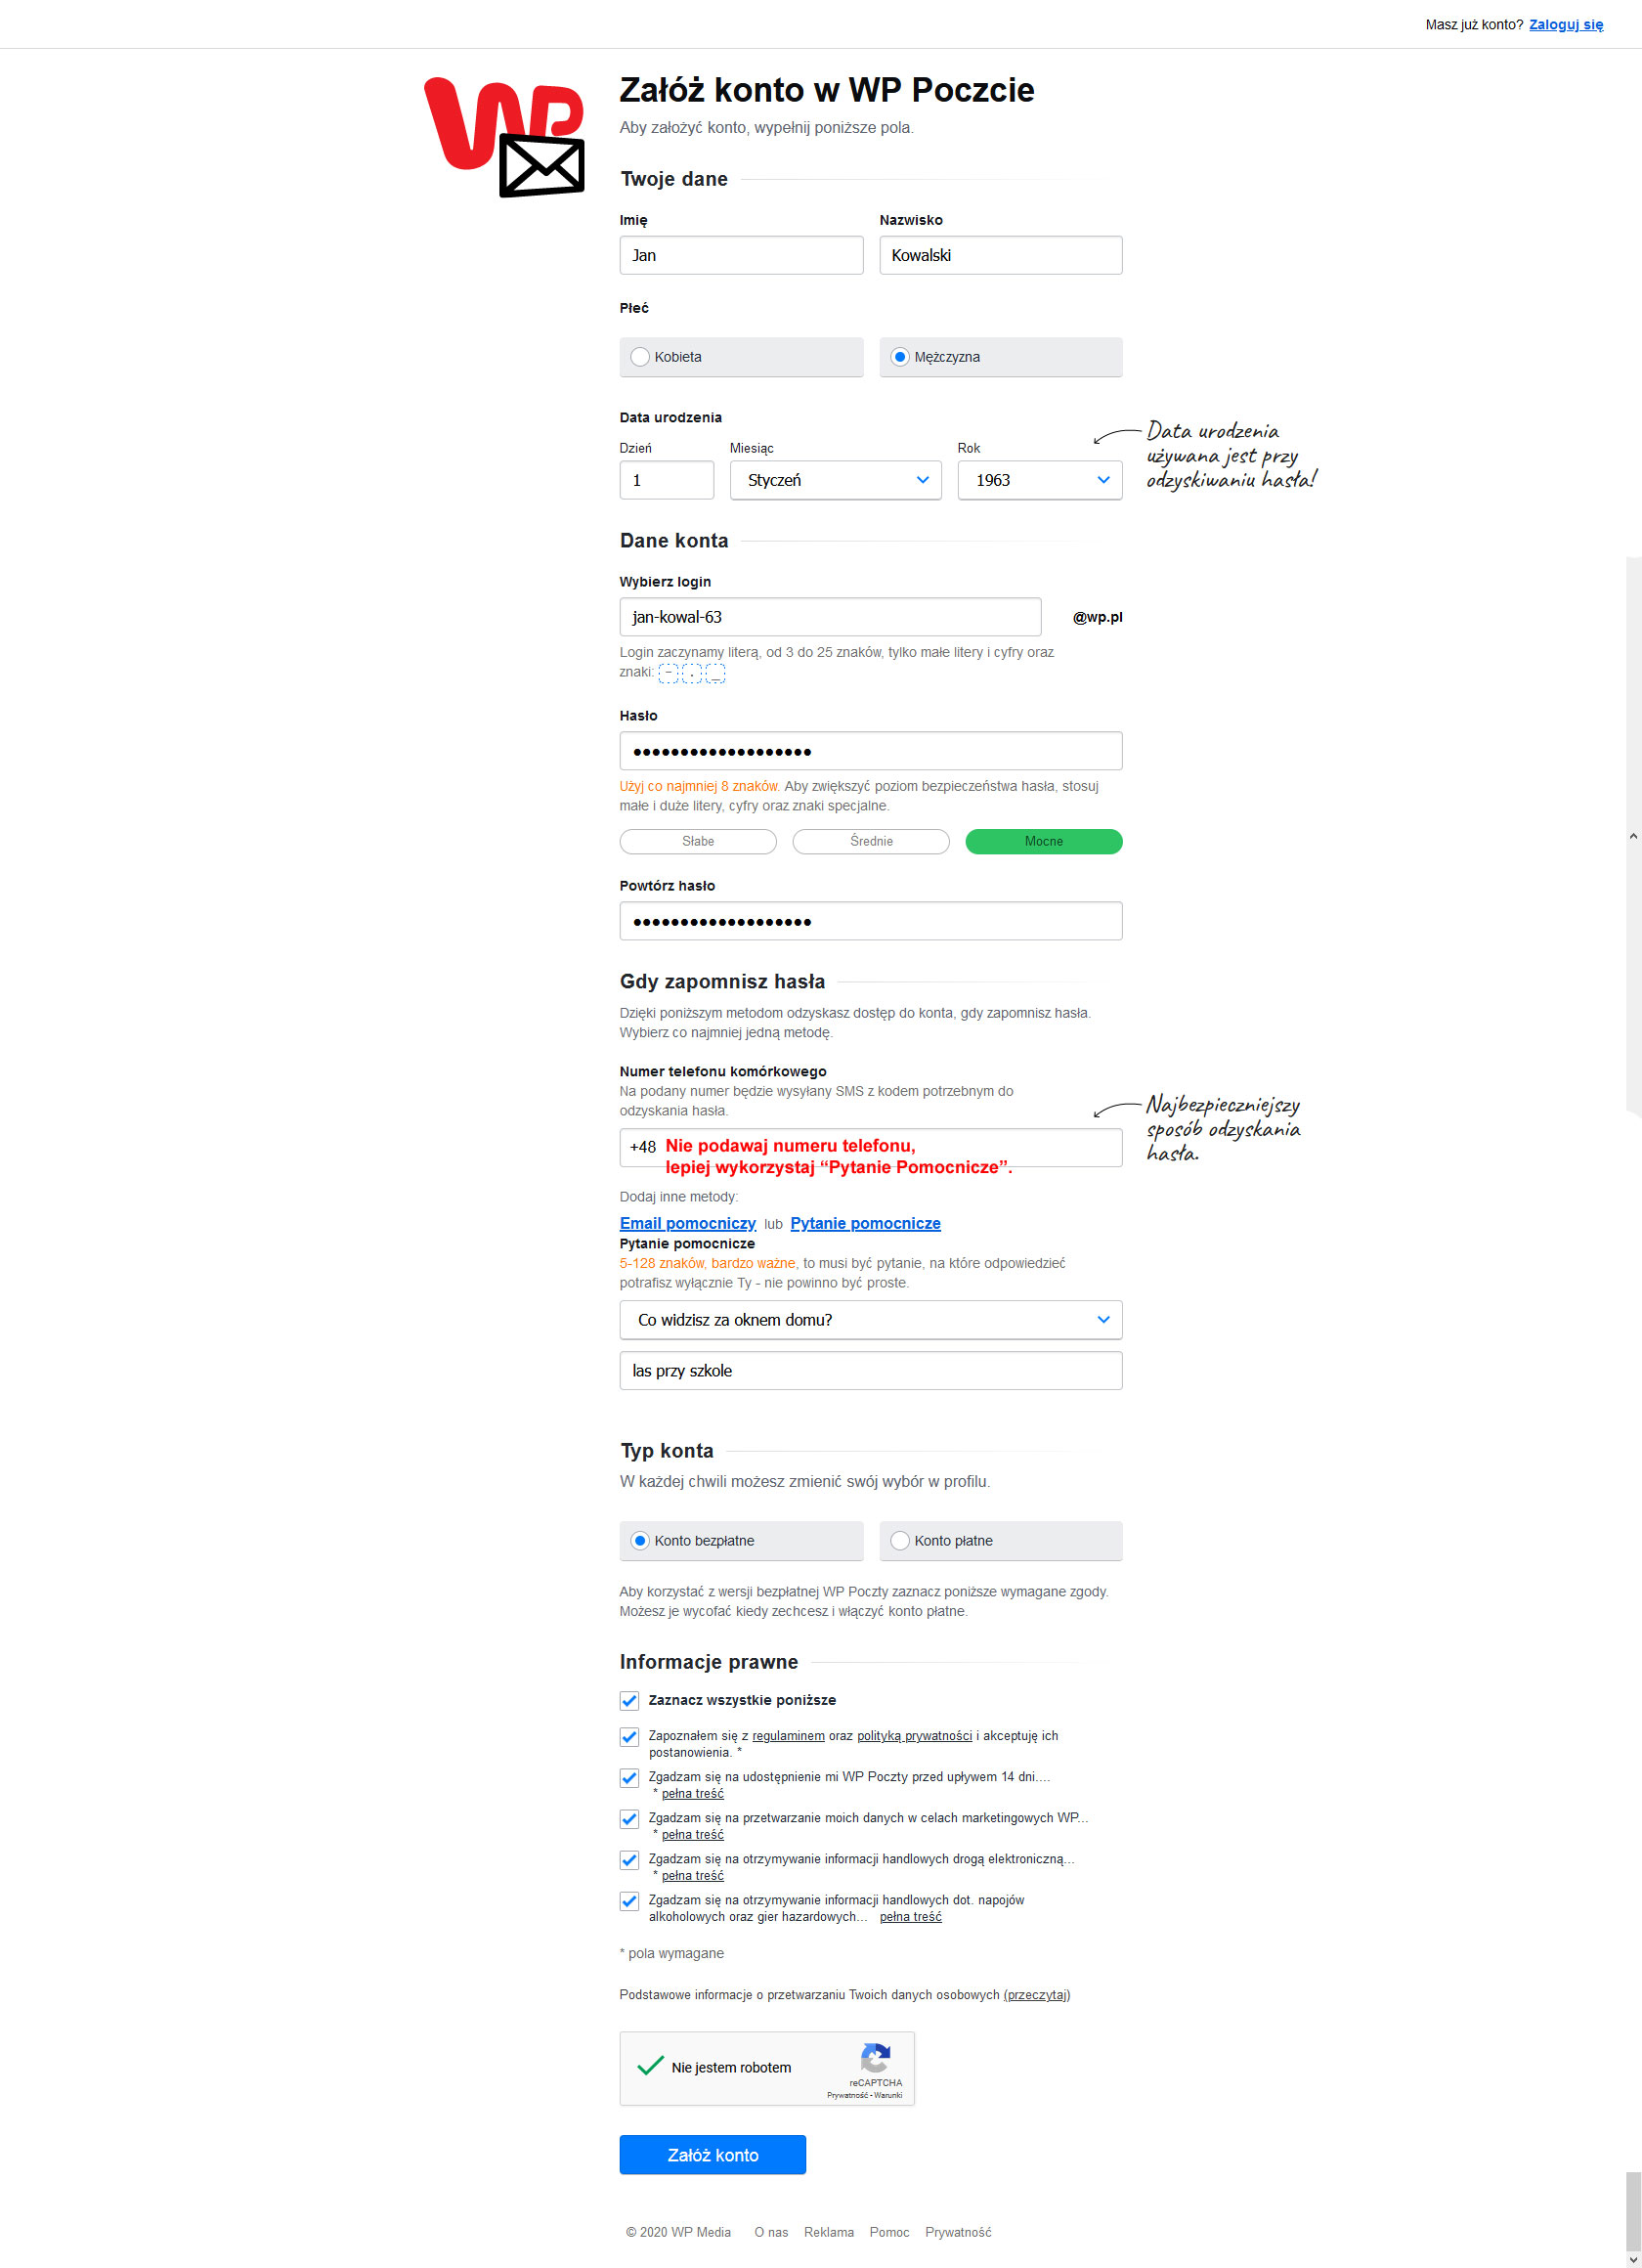Click the WP Poczta envelope logo

tap(504, 137)
